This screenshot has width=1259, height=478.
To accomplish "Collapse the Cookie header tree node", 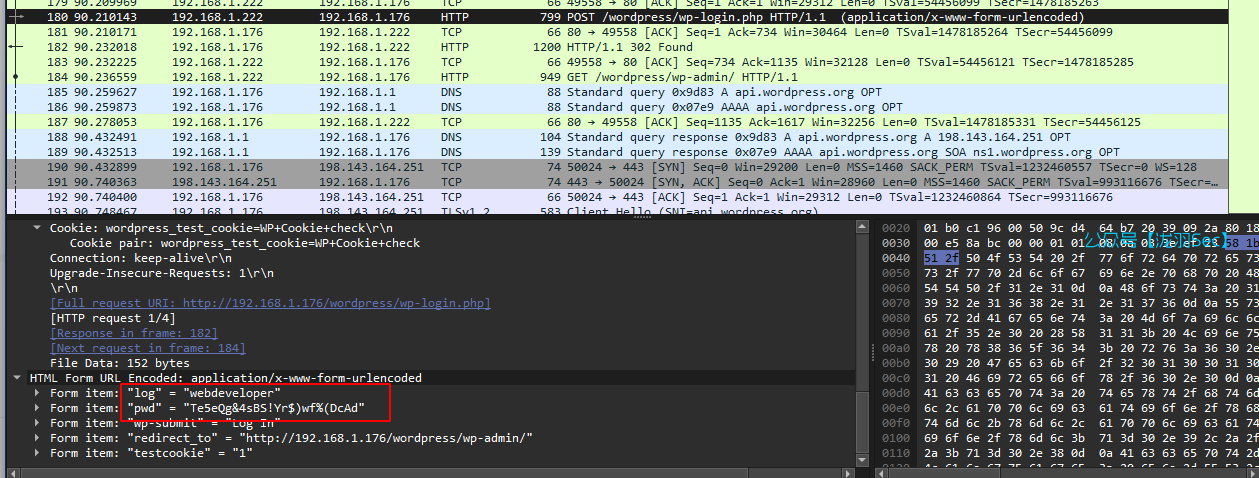I will click(x=38, y=228).
